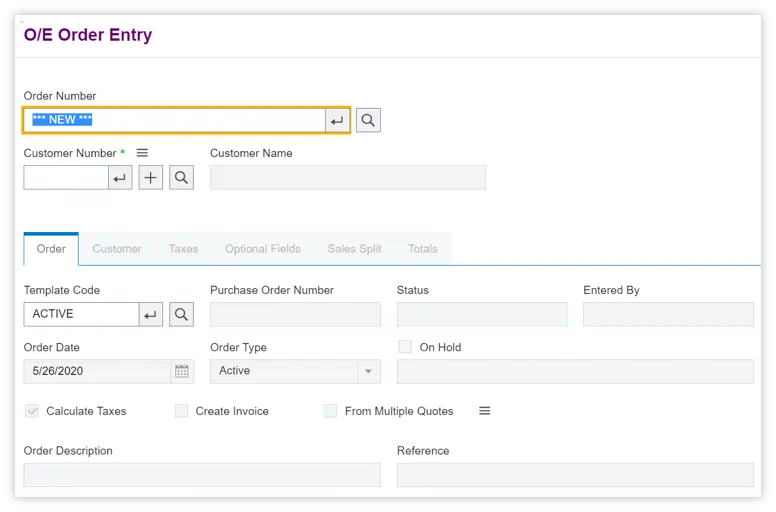Click the Template Code enter arrow icon
The height and width of the screenshot is (512, 776).
pos(151,314)
